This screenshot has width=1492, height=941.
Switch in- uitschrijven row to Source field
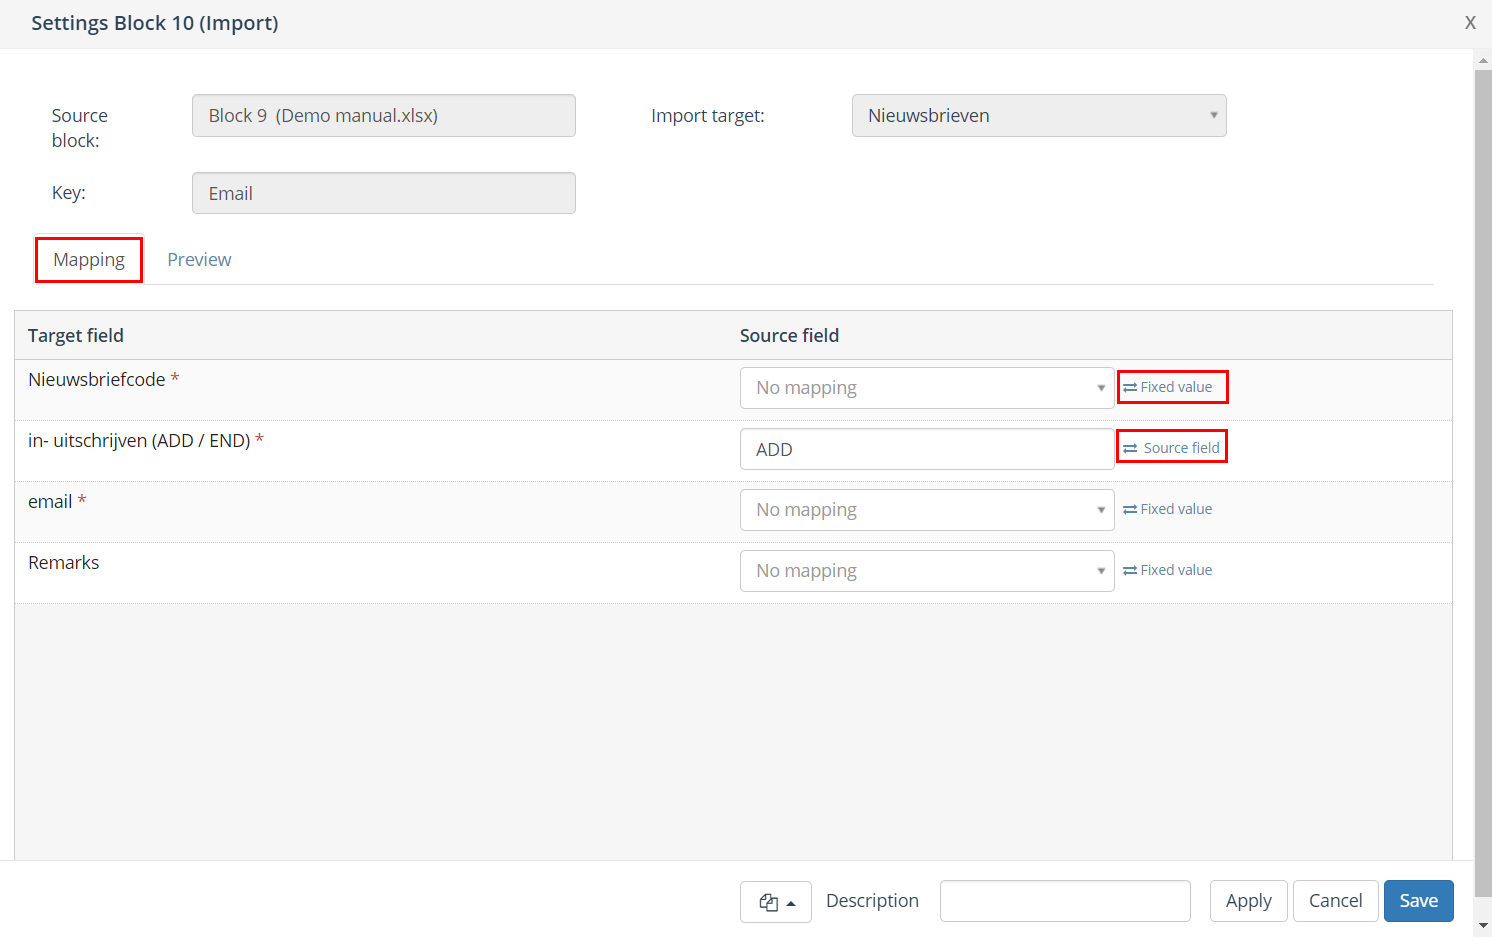click(1171, 448)
